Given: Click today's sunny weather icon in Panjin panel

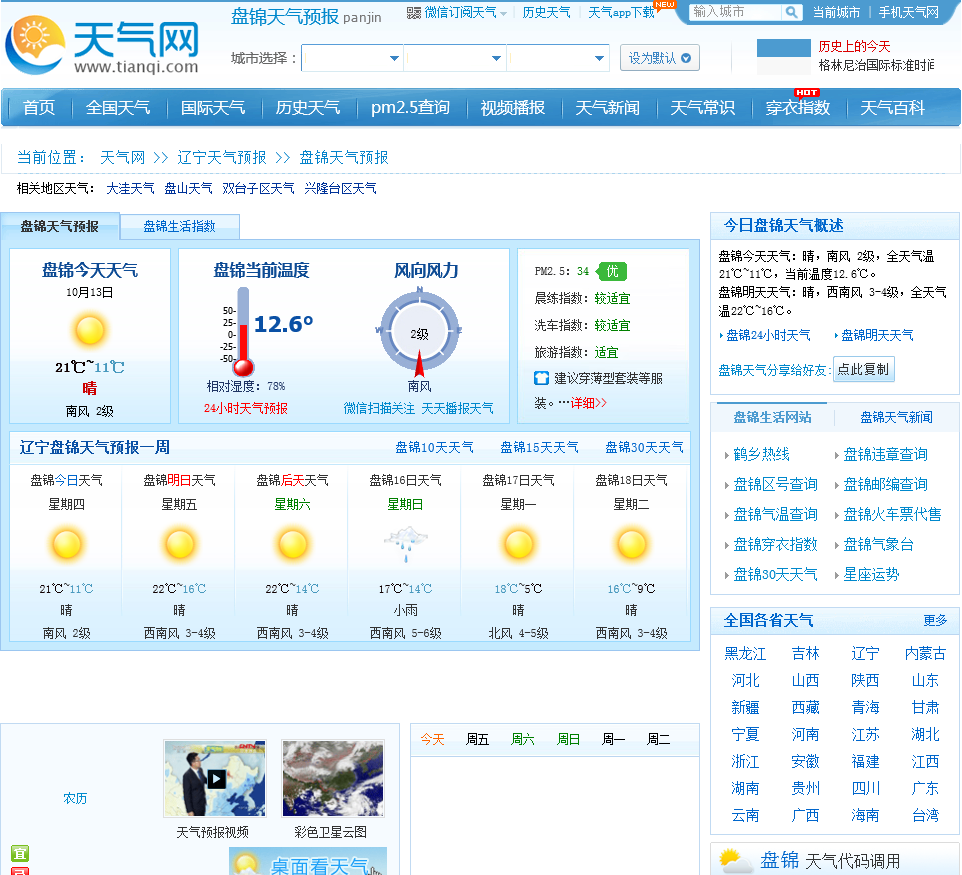Looking at the screenshot, I should [x=90, y=330].
